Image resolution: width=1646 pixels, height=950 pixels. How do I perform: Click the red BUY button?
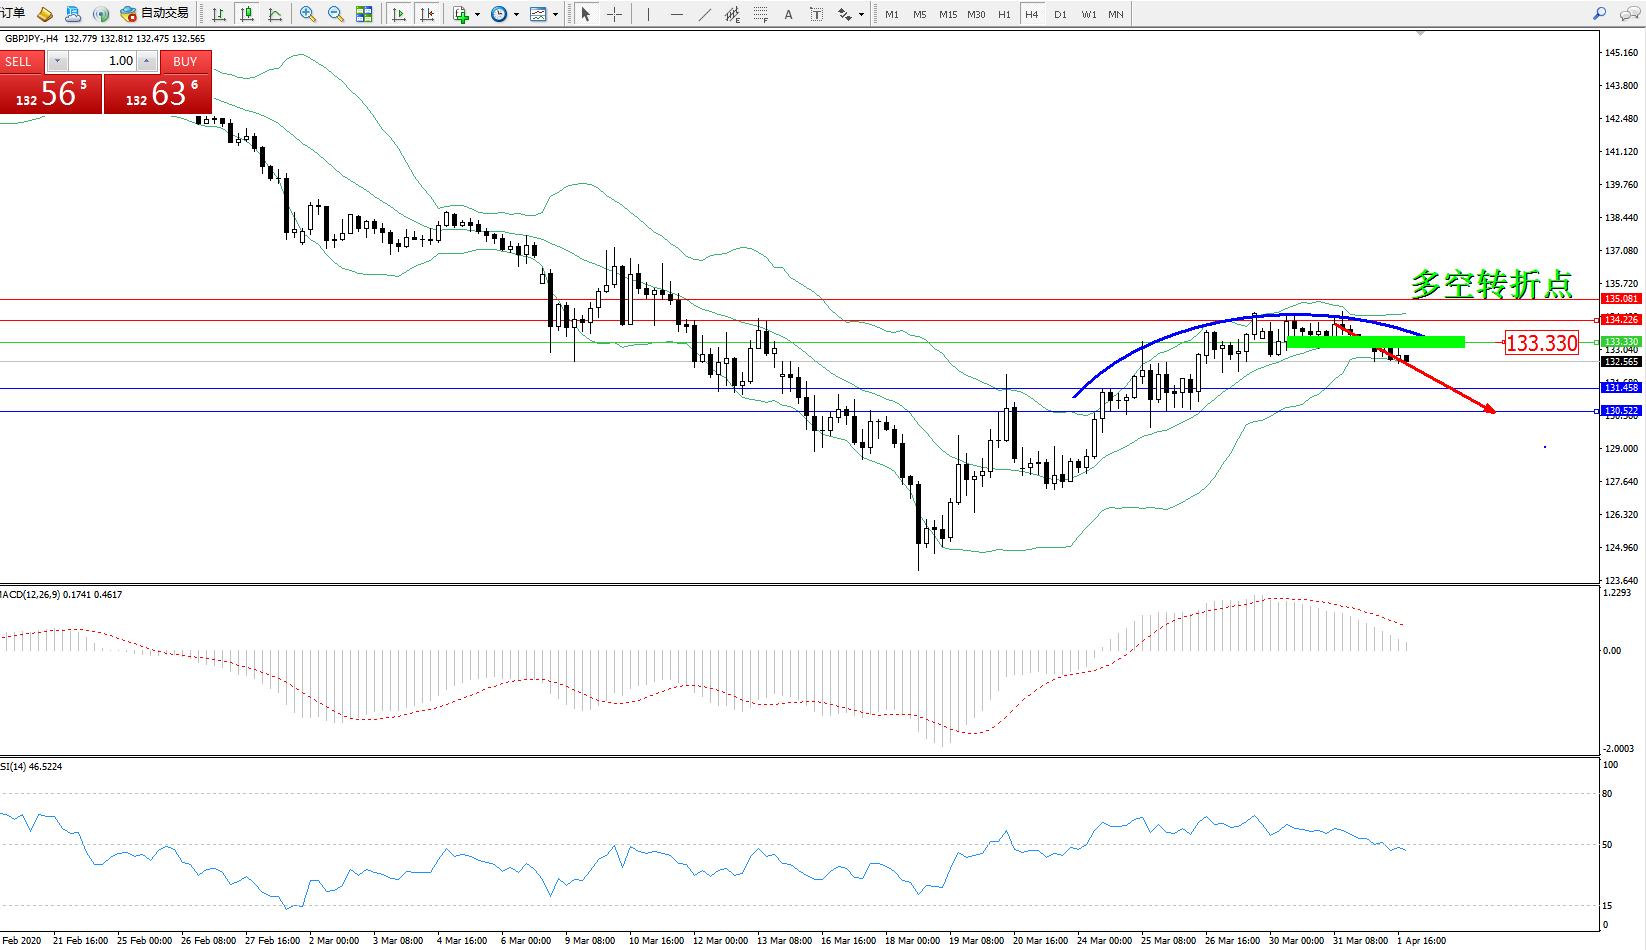coord(185,62)
